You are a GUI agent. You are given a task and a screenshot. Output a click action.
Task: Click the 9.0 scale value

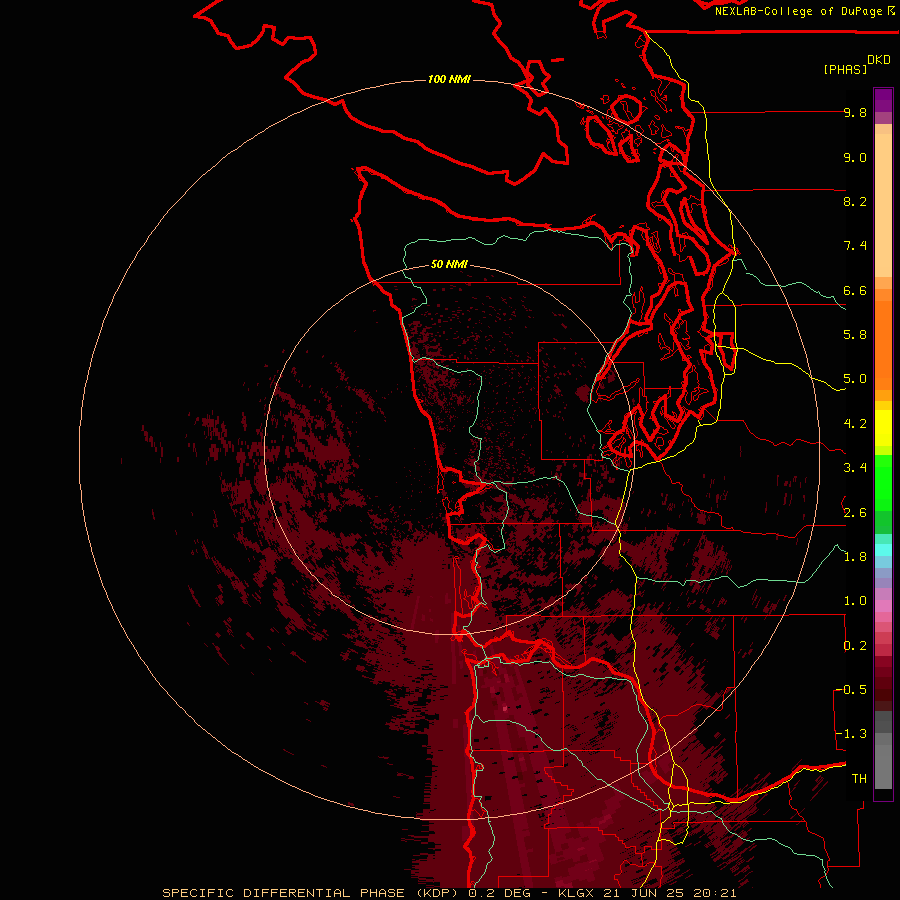[x=855, y=157]
